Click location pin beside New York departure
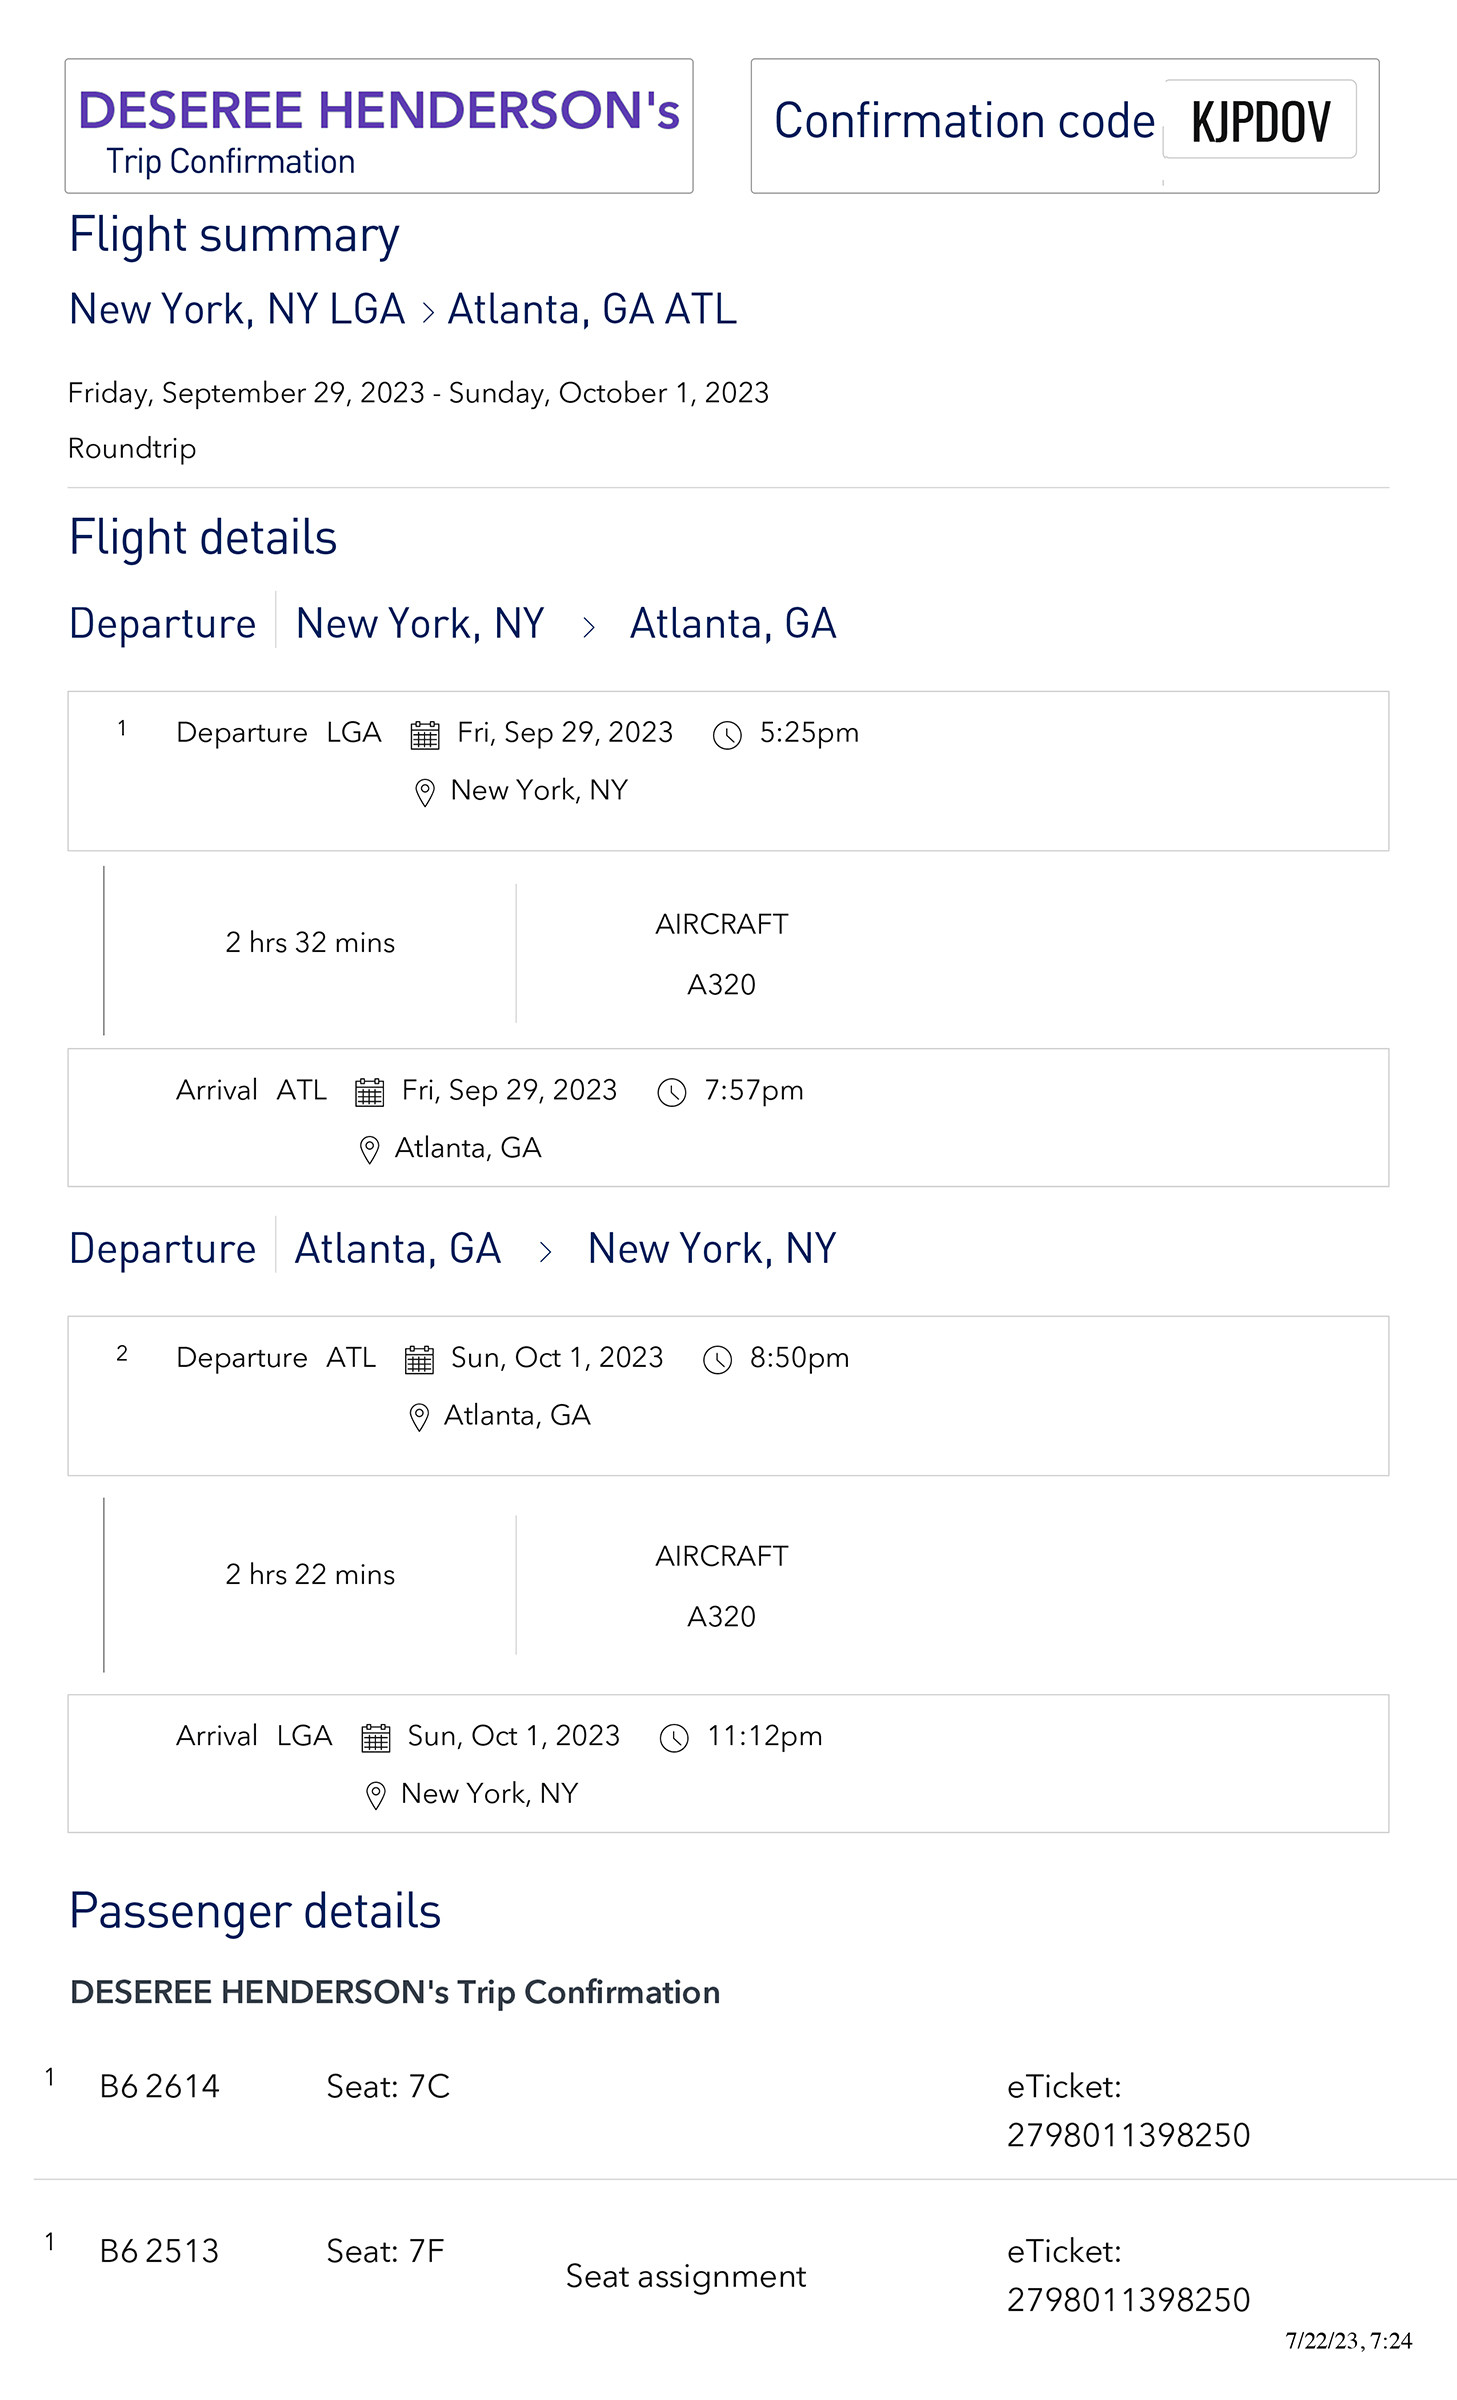 tap(425, 793)
